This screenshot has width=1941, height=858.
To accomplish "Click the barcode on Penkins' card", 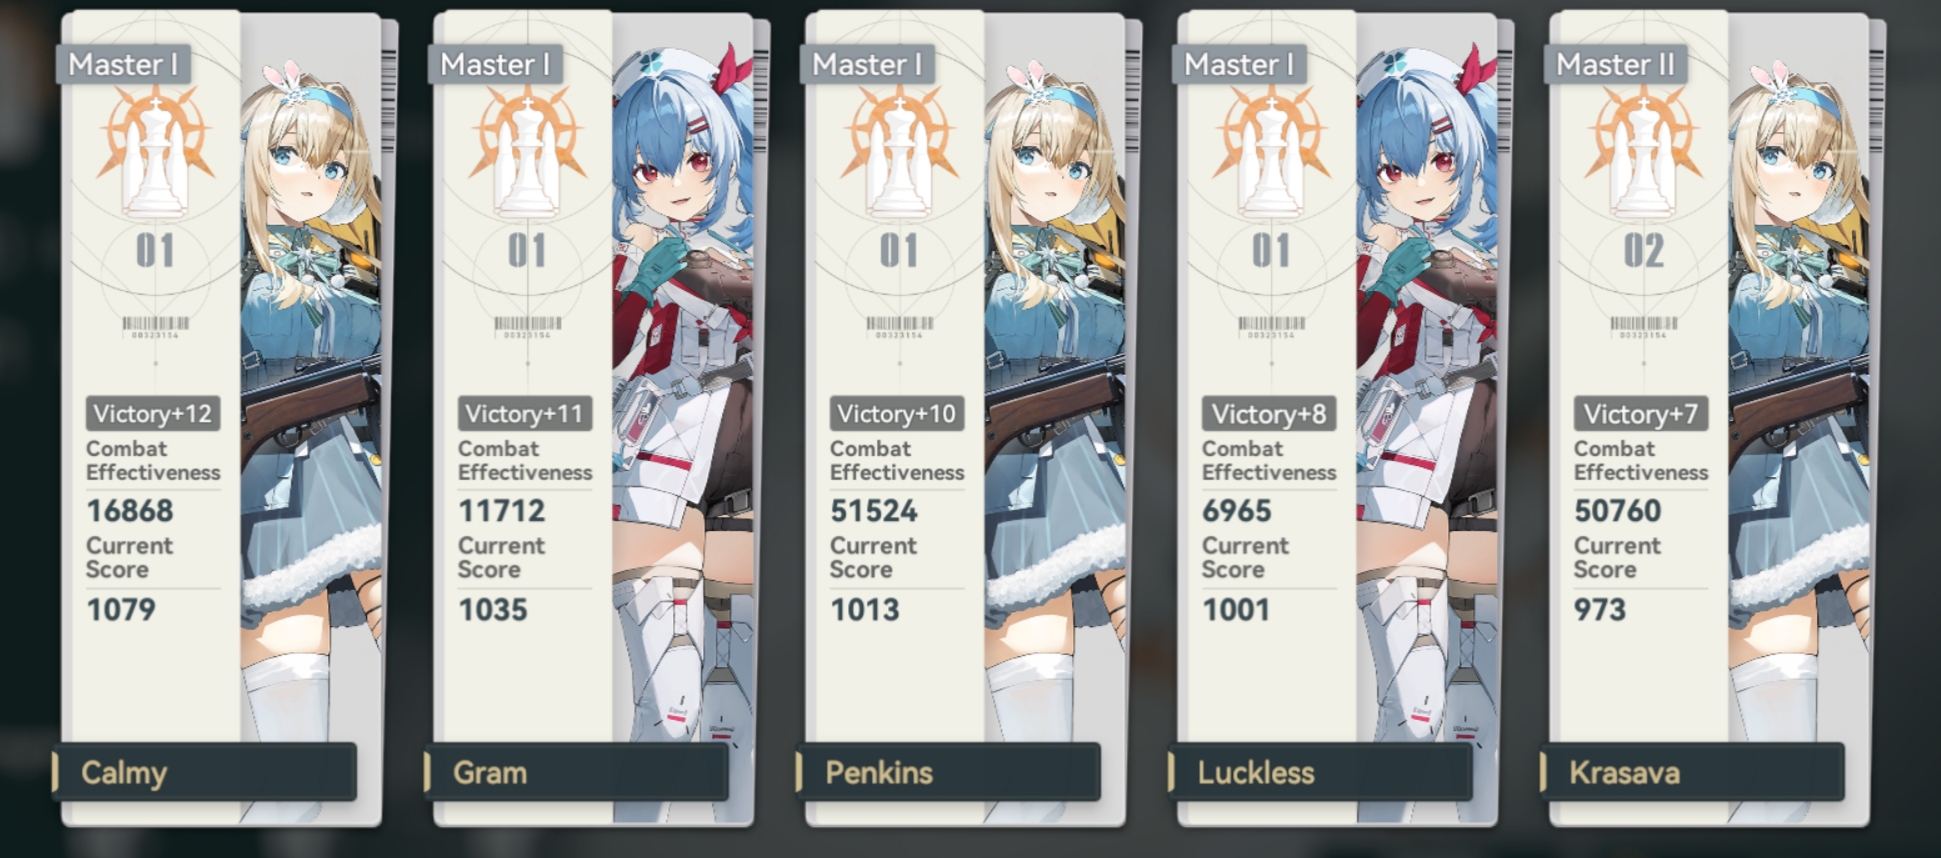I will pyautogui.click(x=899, y=327).
